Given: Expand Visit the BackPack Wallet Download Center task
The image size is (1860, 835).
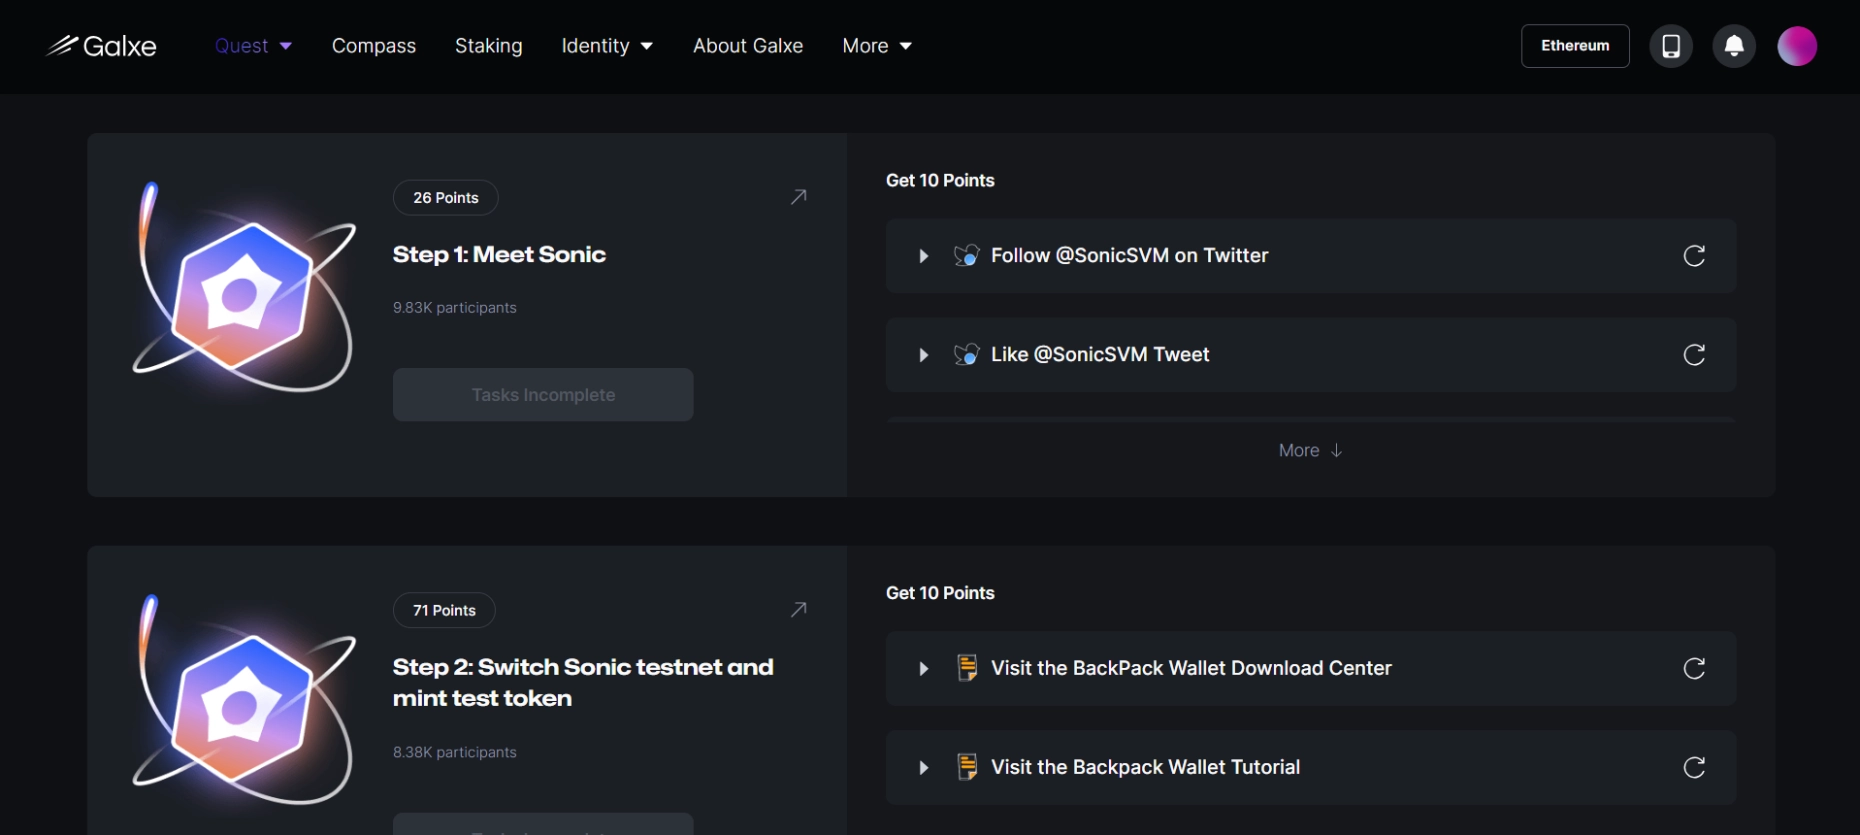Looking at the screenshot, I should (923, 669).
